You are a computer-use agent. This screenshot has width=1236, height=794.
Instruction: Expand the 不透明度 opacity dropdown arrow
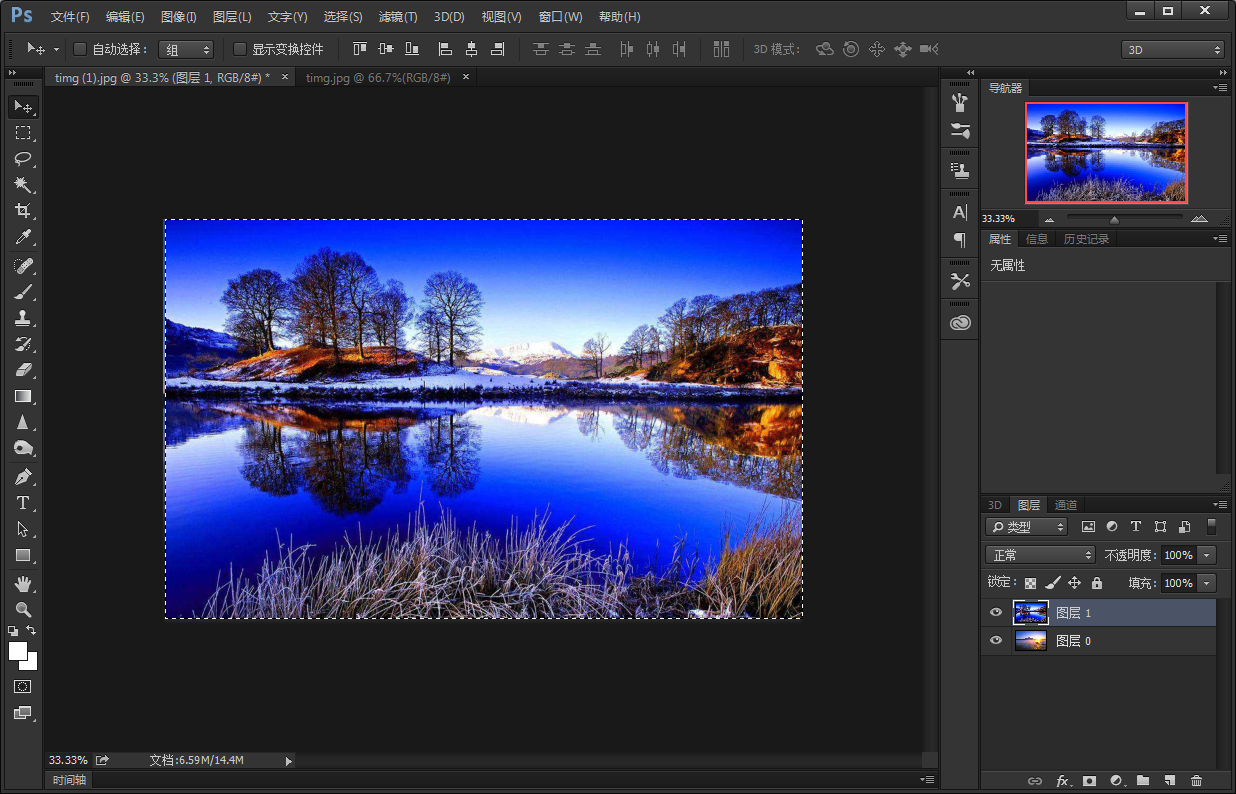[x=1207, y=555]
